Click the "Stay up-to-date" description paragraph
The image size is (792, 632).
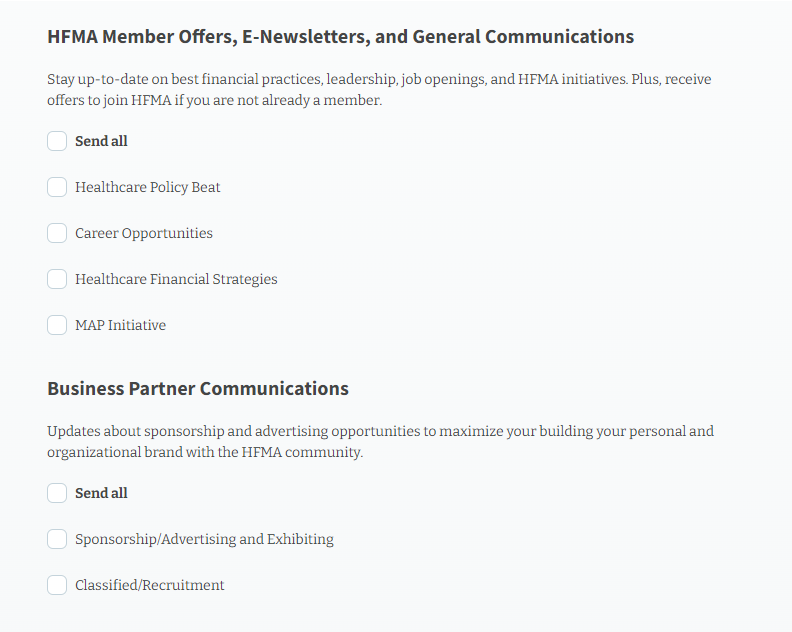point(379,89)
